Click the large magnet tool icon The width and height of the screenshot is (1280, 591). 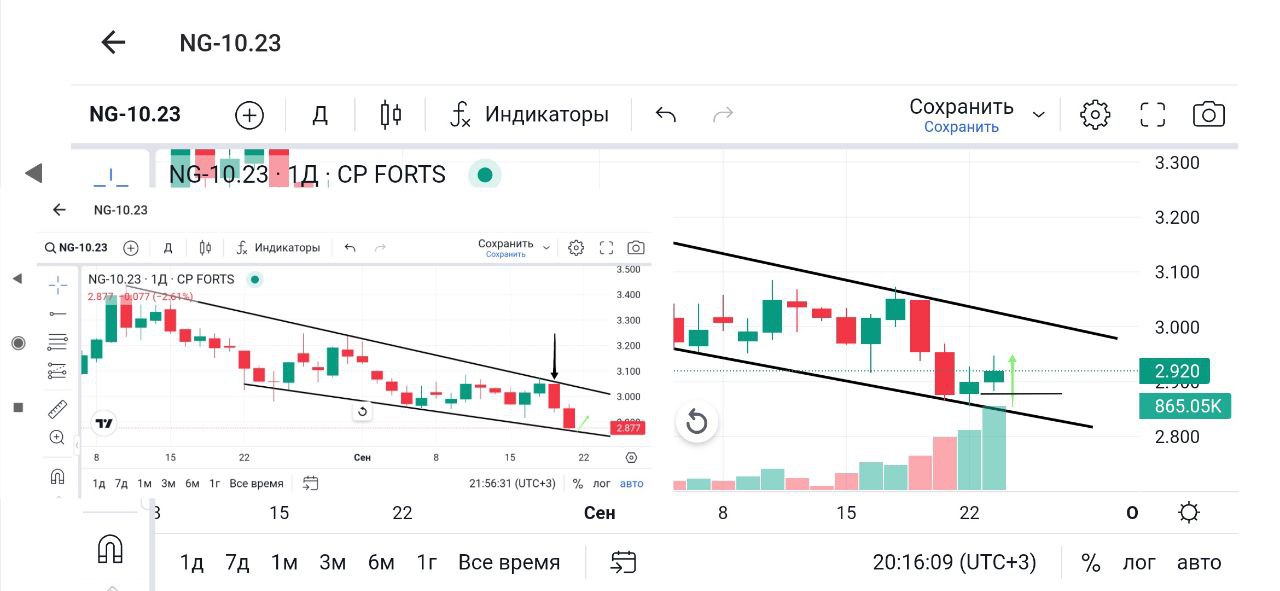tap(110, 548)
